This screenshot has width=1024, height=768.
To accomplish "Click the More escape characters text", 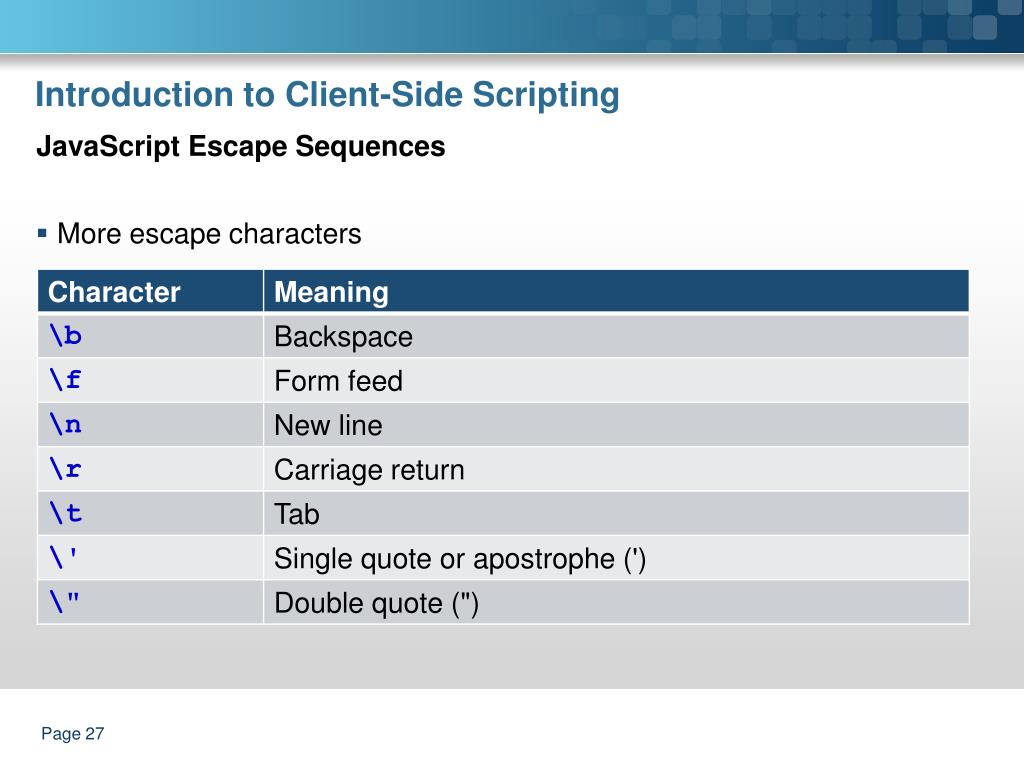I will tap(209, 234).
